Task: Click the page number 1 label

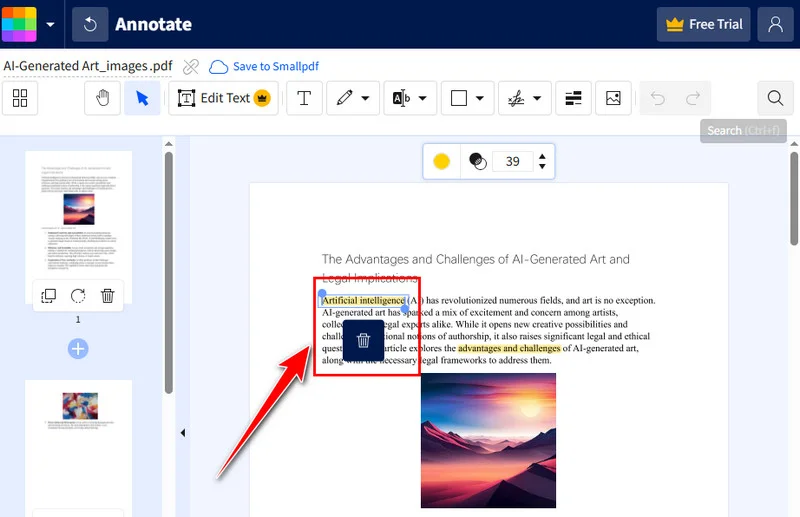Action: pyautogui.click(x=78, y=319)
